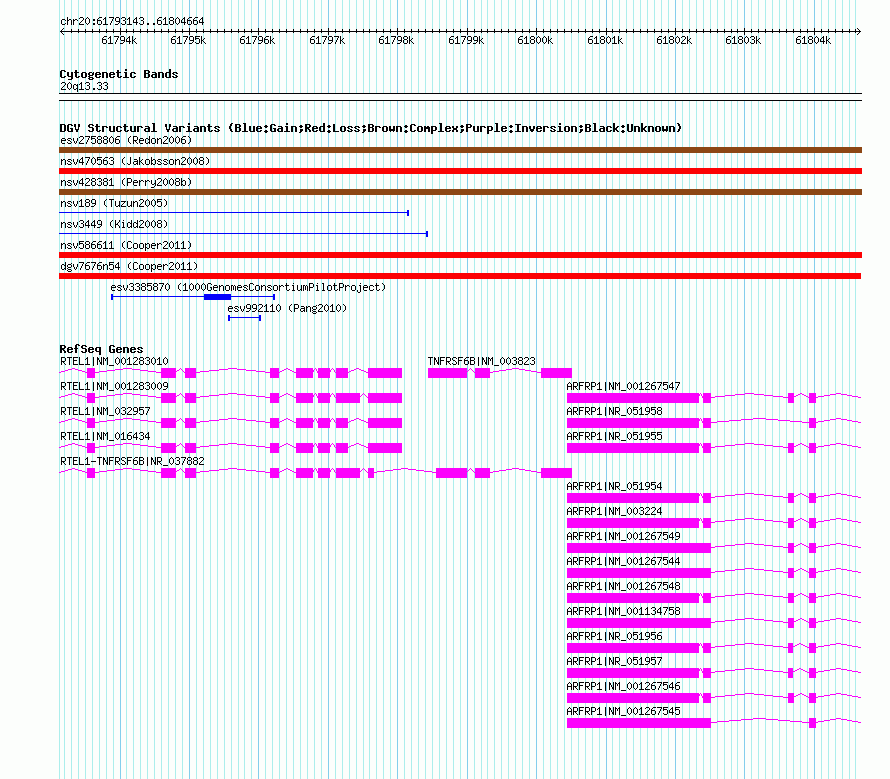Click the thick blue segment of esv3385870

[x=217, y=297]
